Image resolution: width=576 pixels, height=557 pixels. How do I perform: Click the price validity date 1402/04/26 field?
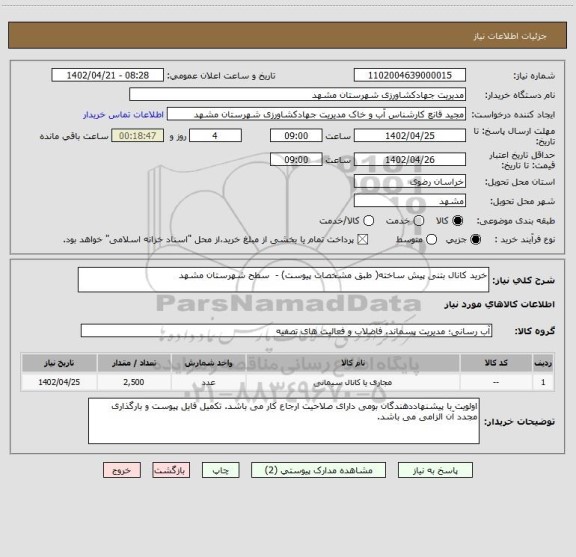tap(410, 159)
